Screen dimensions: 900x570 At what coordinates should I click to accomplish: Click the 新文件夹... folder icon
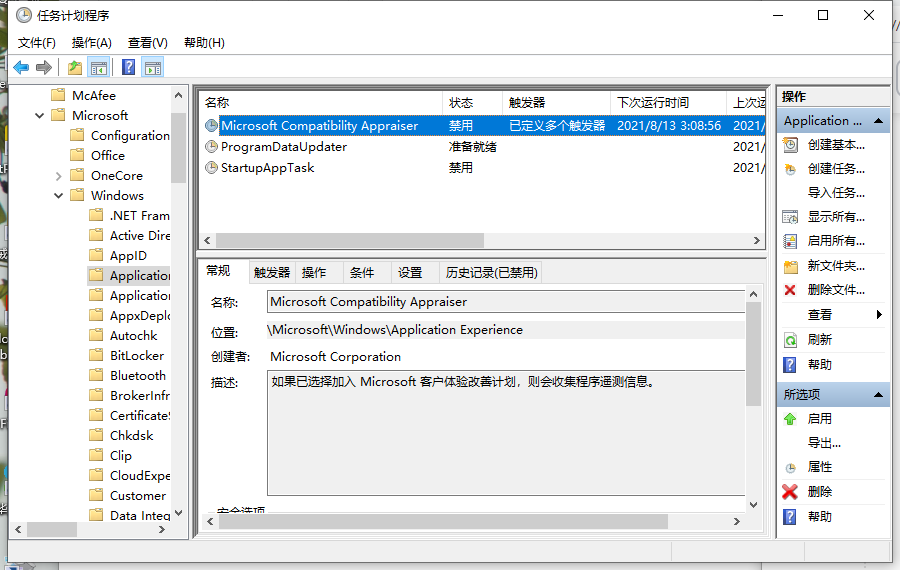[790, 266]
